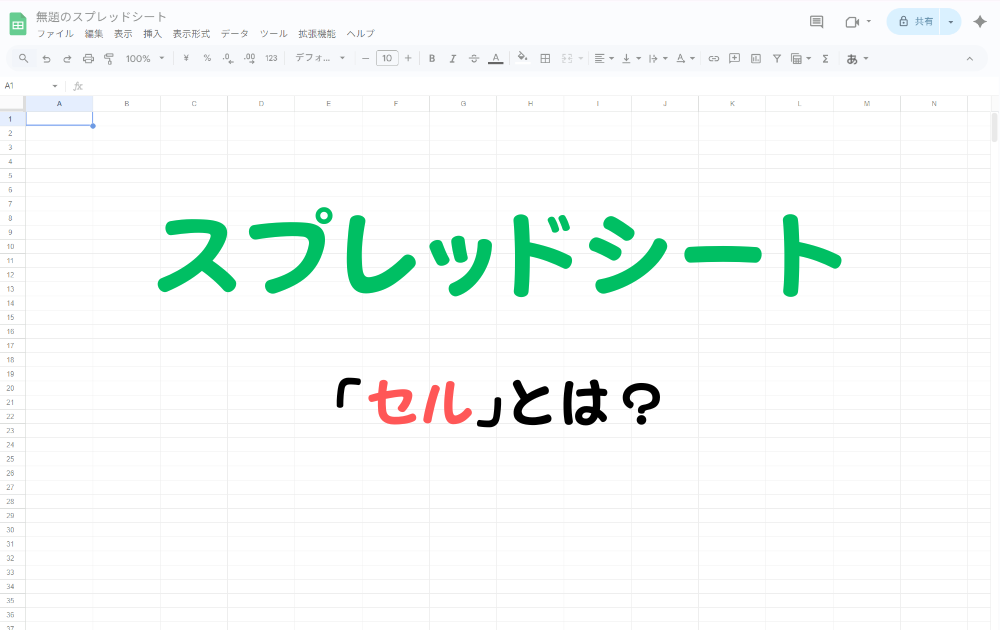Toggle strikethrough formatting
1000x630 pixels.
pos(474,59)
